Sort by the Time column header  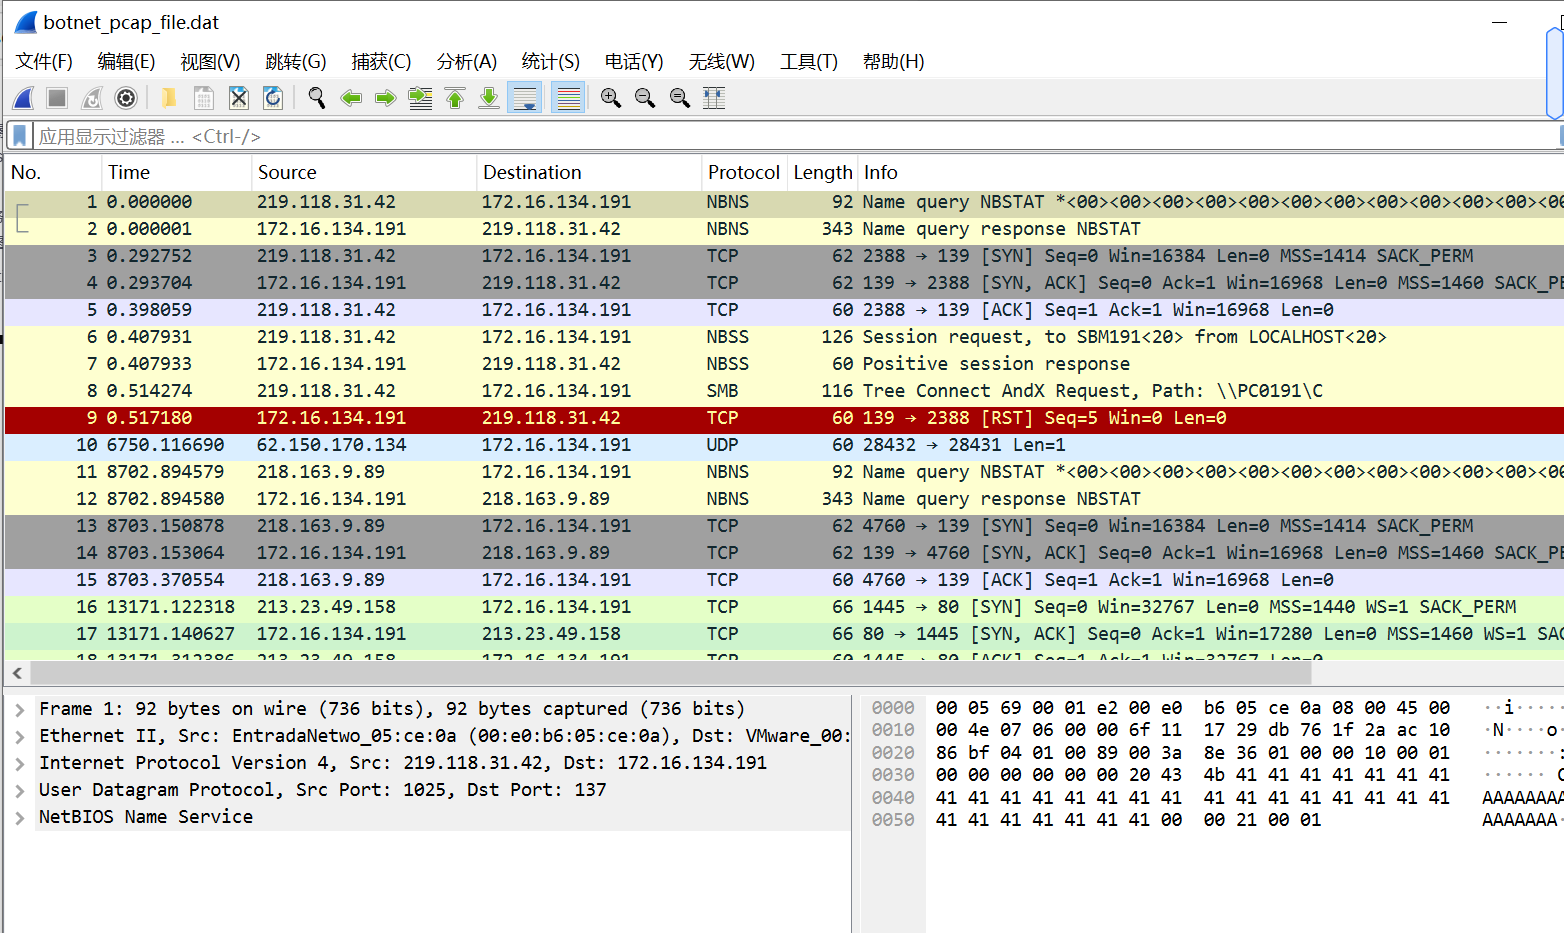[176, 172]
